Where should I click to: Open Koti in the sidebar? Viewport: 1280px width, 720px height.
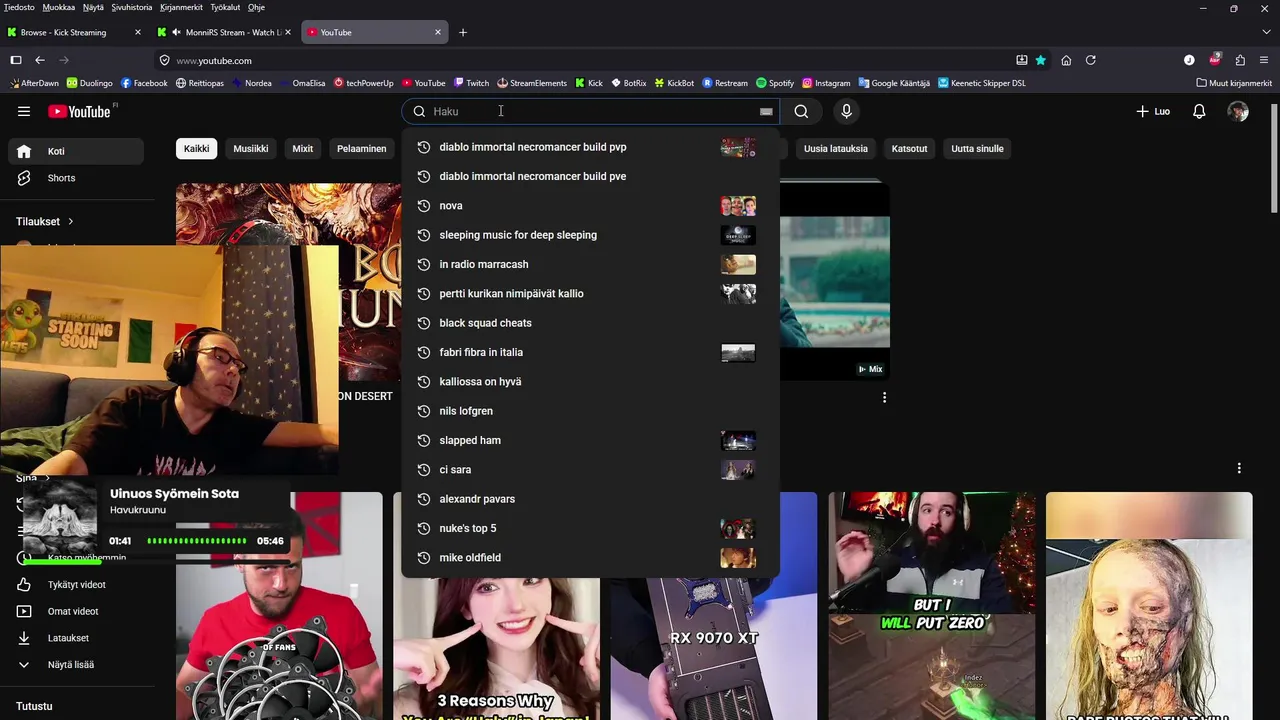pyautogui.click(x=76, y=151)
